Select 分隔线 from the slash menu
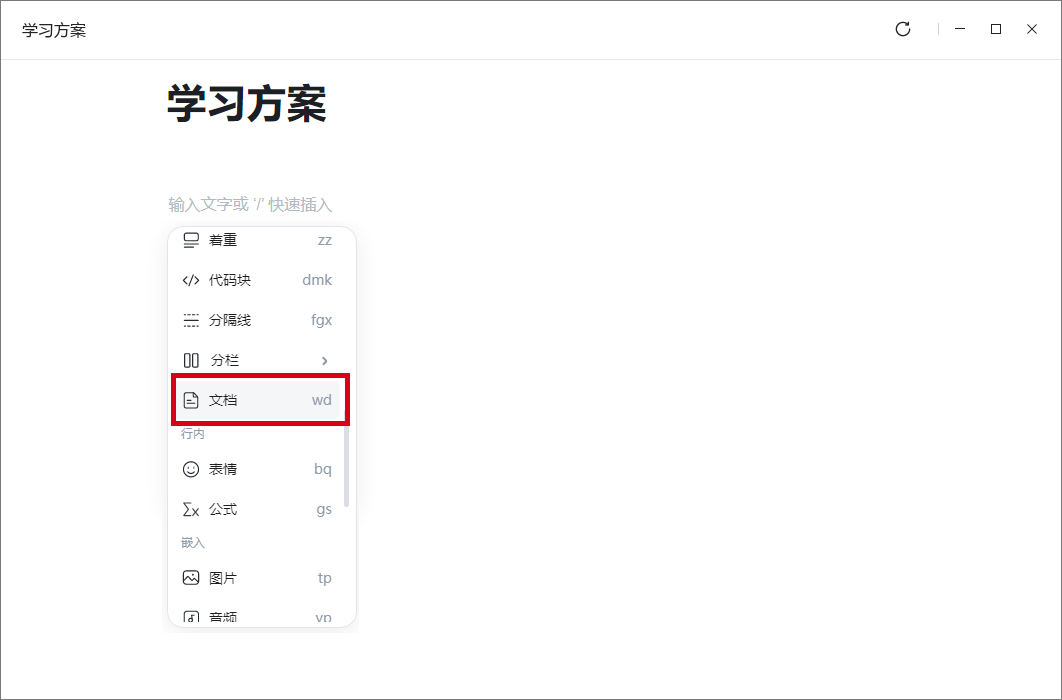Image resolution: width=1062 pixels, height=700 pixels. pyautogui.click(x=258, y=320)
